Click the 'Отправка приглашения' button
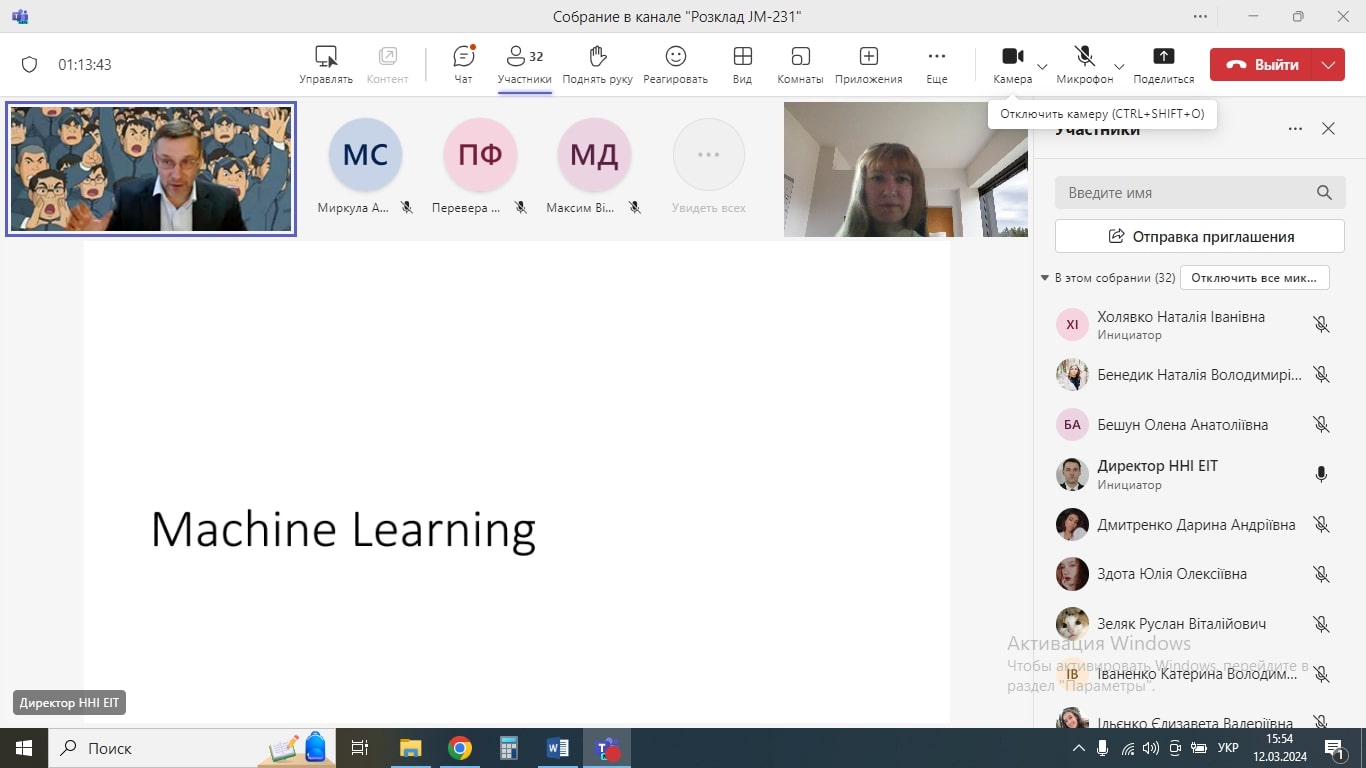 coord(1199,237)
